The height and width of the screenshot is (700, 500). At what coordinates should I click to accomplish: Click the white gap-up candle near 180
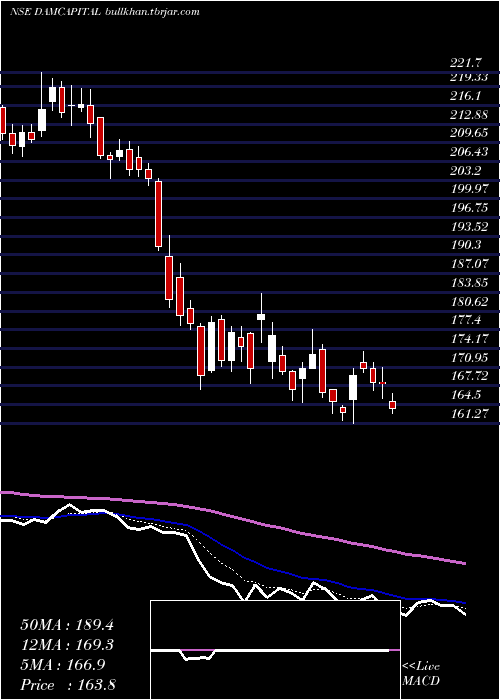261,317
